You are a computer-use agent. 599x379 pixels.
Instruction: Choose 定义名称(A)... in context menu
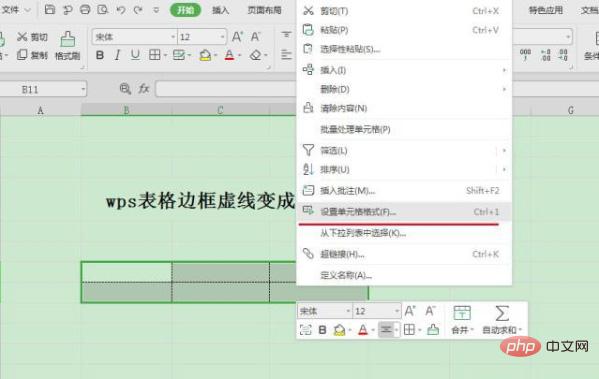point(404,275)
